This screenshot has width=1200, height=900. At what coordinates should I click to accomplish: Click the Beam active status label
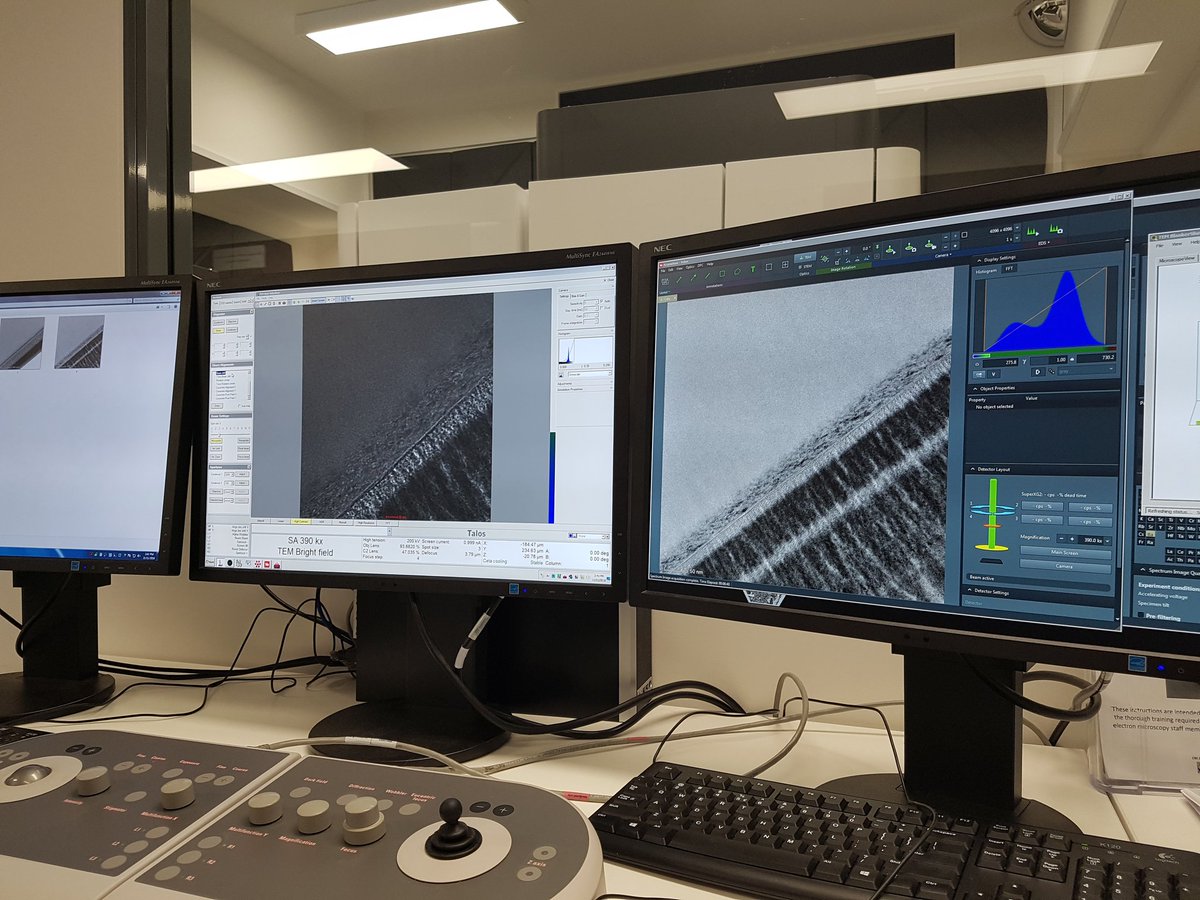982,578
